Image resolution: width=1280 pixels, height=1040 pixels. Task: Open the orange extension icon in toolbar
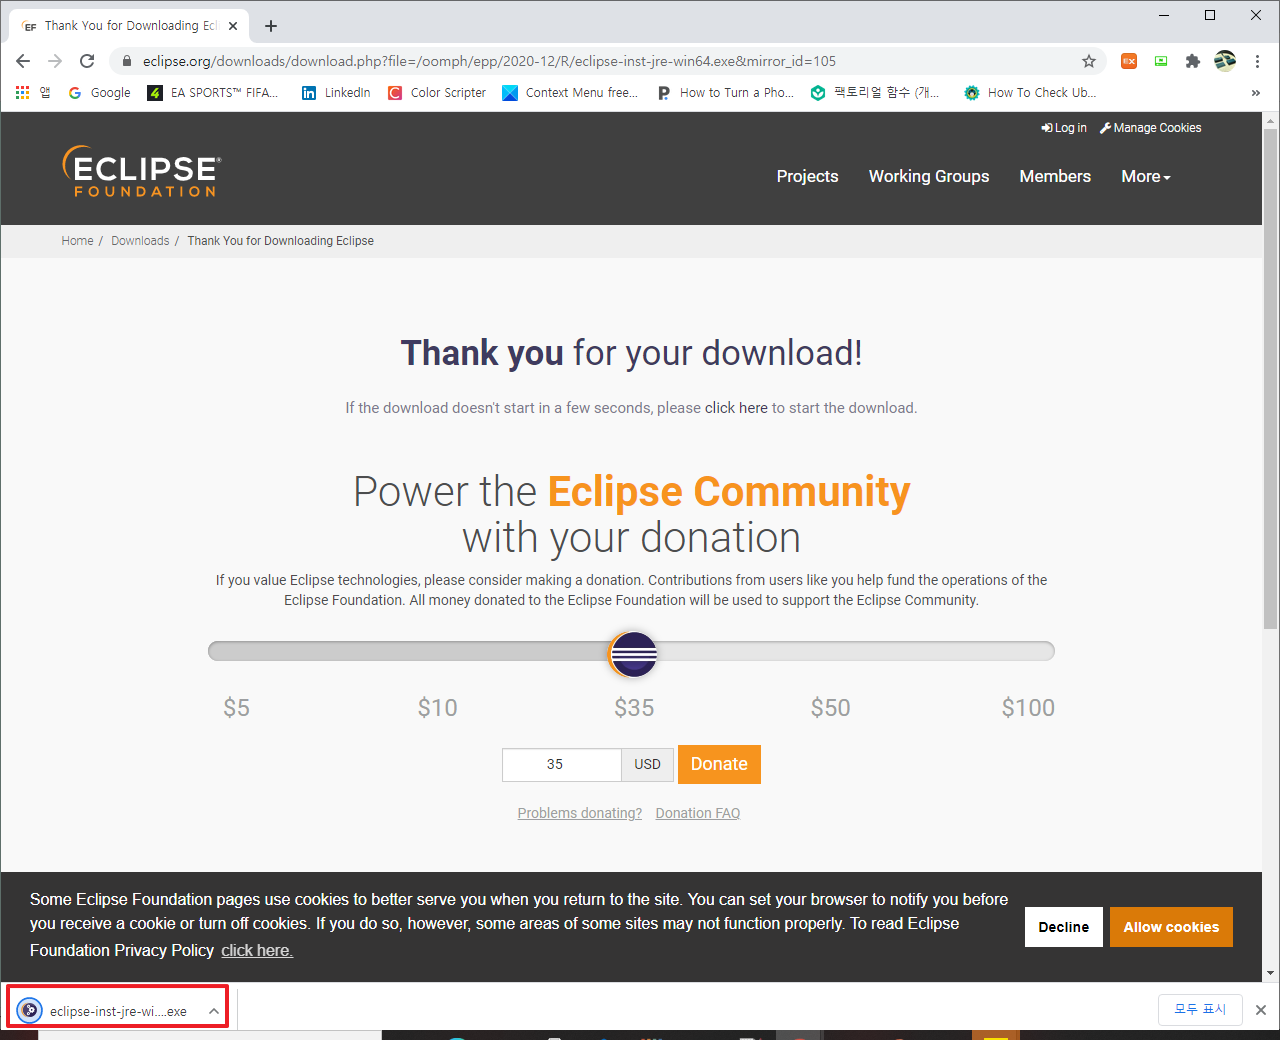point(1129,61)
